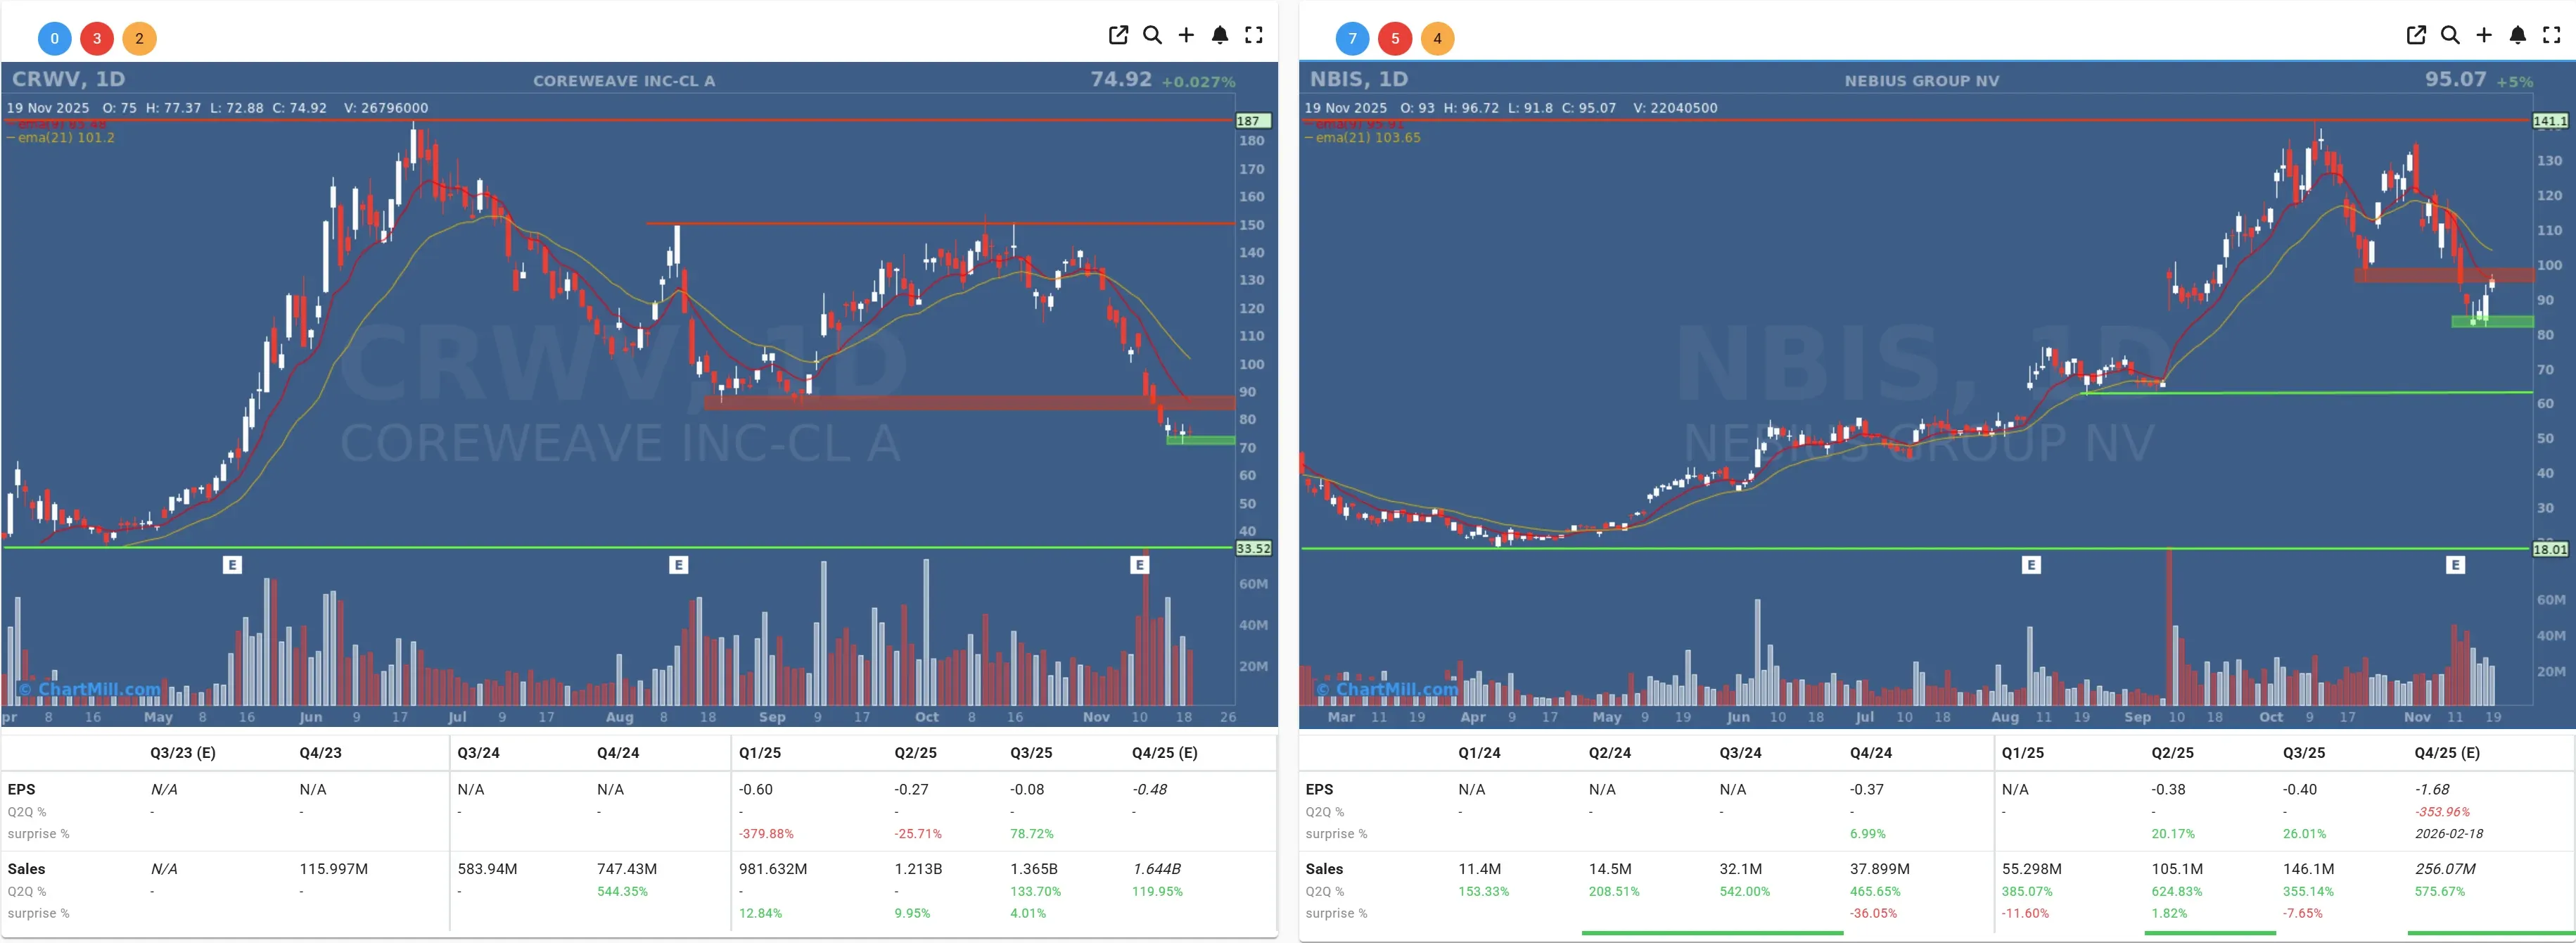2576x943 pixels.
Task: Visit the ChartMill.com link on CRWV chart
Action: coord(87,688)
